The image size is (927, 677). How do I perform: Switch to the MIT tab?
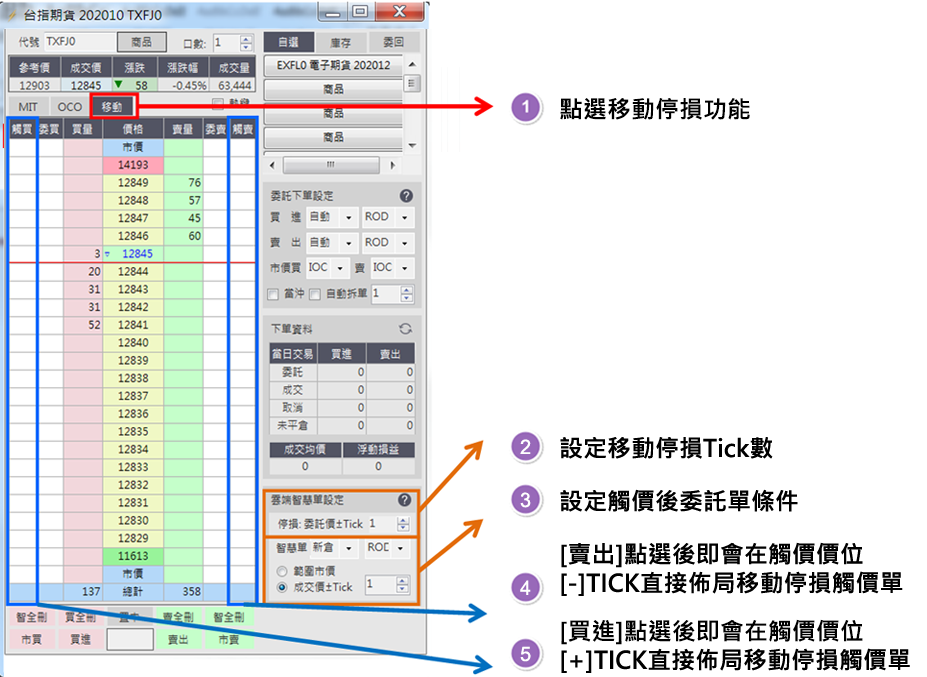point(28,107)
